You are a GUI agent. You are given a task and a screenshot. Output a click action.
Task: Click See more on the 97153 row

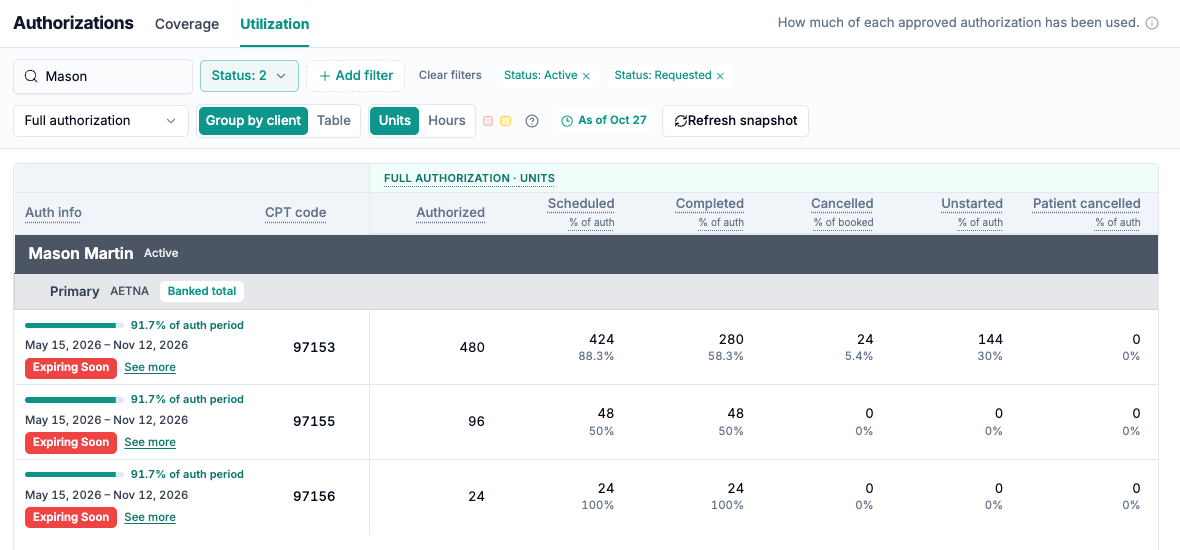(150, 368)
